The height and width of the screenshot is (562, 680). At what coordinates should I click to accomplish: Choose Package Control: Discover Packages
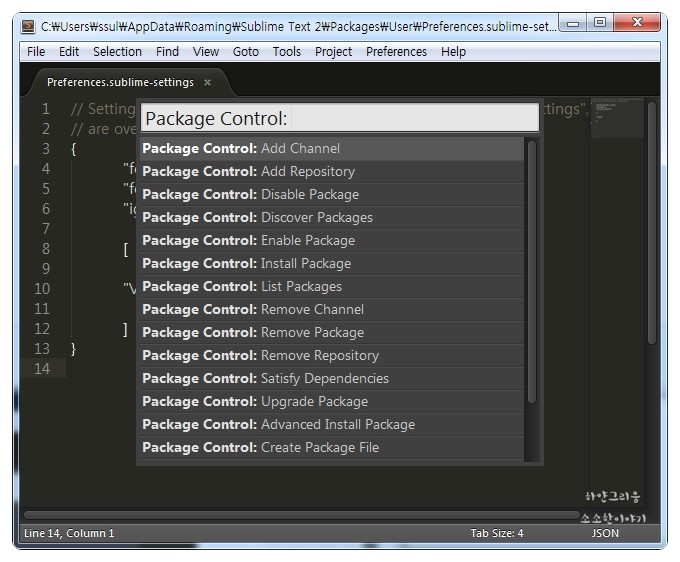coord(332,218)
